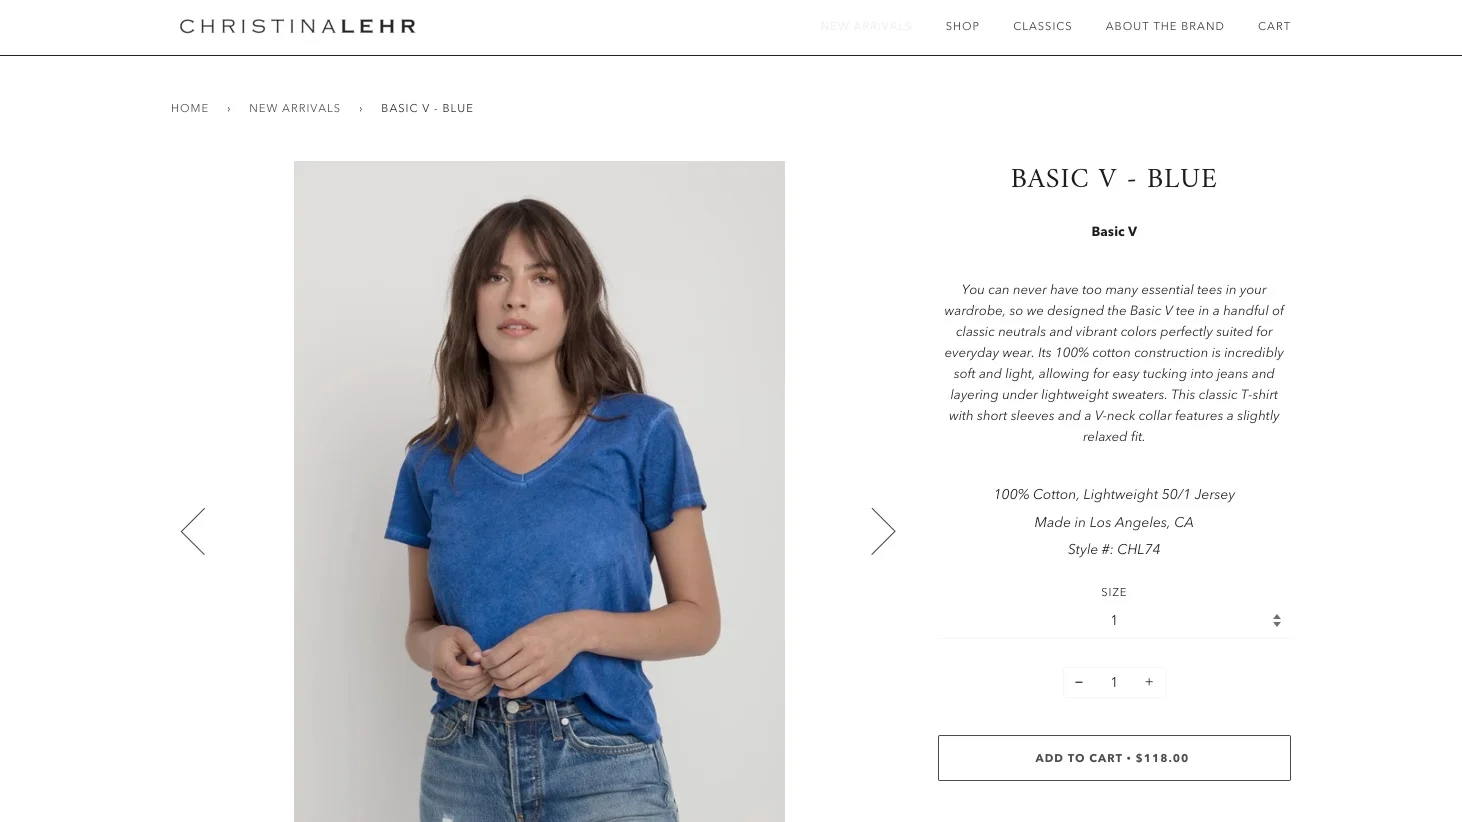Screen dimensions: 1462x822
Task: Go to Home via breadcrumb
Action: pos(190,108)
